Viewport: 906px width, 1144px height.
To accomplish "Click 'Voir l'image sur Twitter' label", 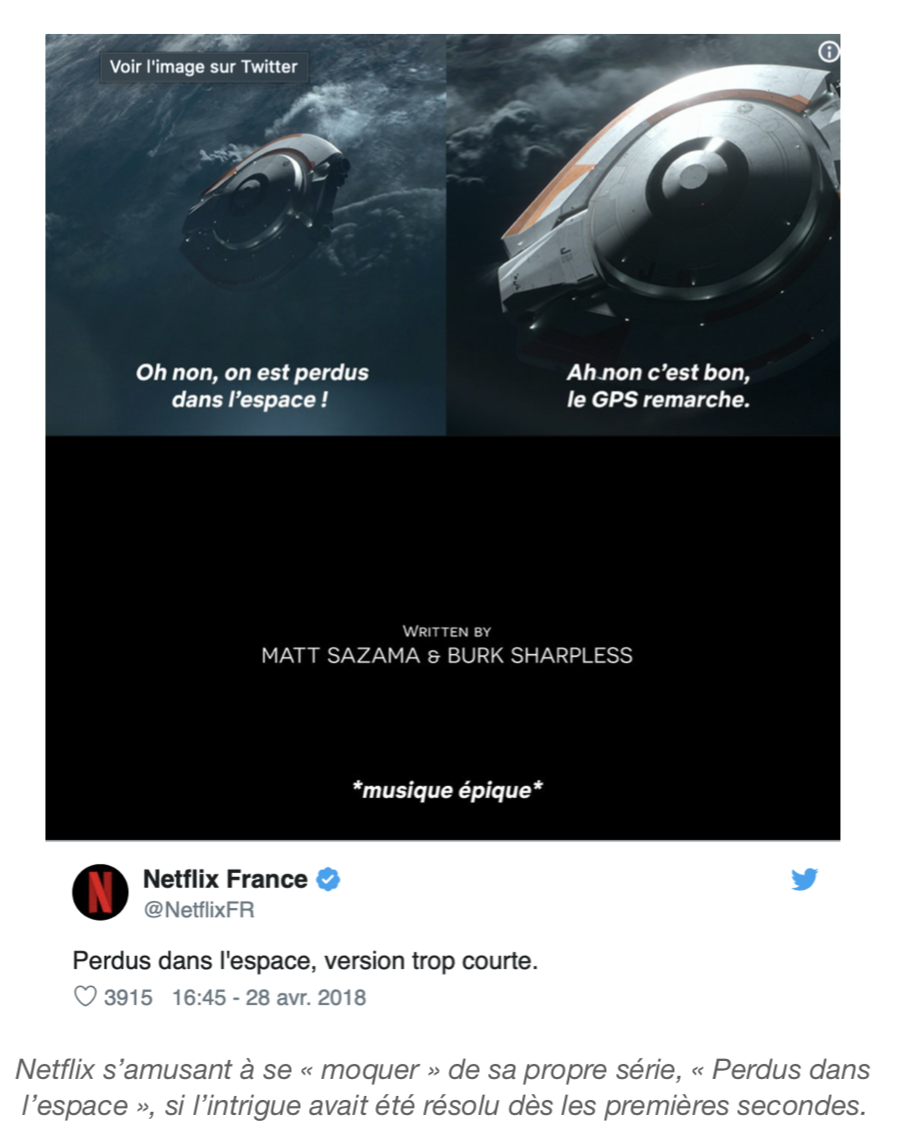I will (x=204, y=67).
